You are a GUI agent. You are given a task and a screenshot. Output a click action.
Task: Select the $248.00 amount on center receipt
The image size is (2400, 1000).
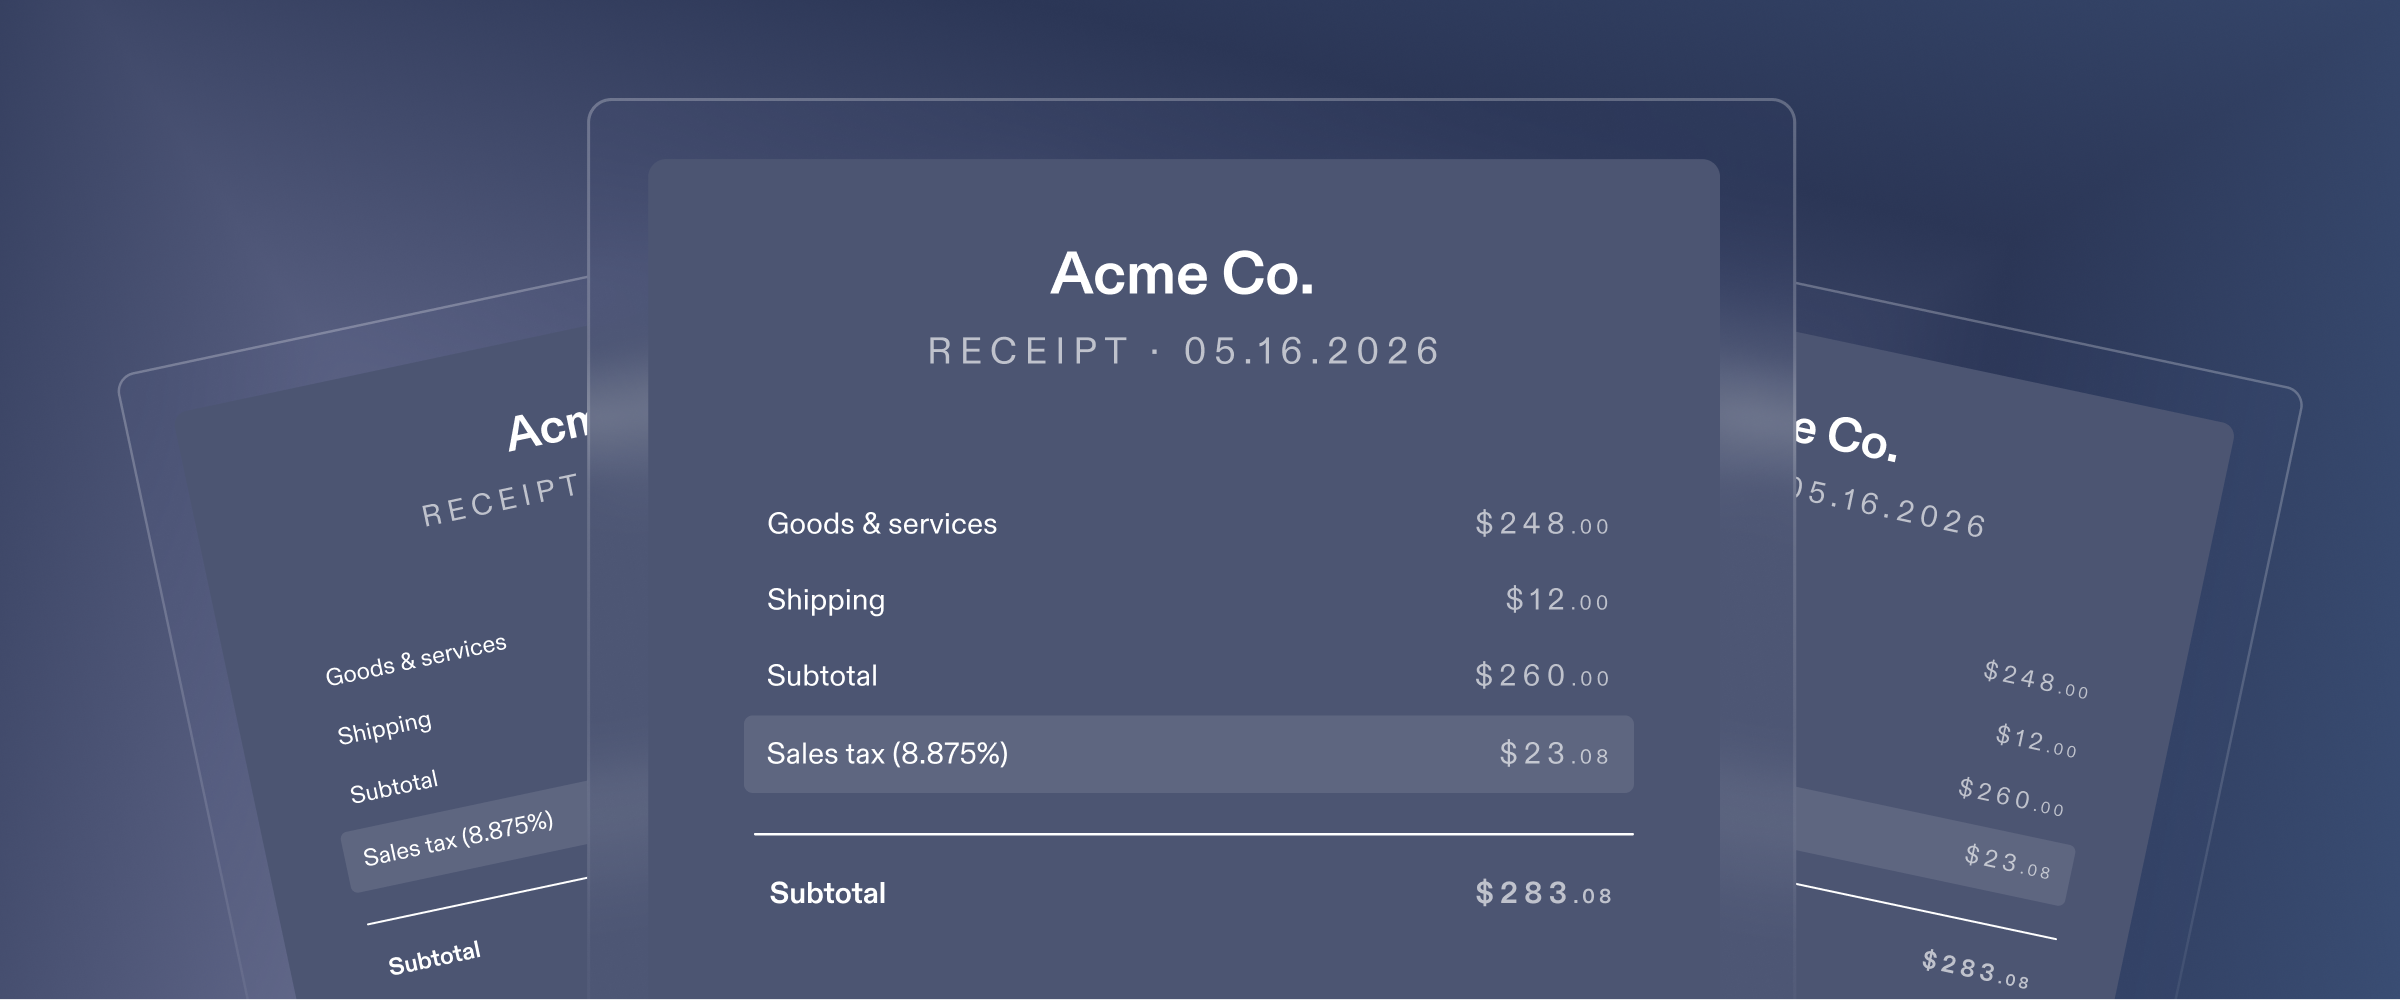click(x=1542, y=523)
